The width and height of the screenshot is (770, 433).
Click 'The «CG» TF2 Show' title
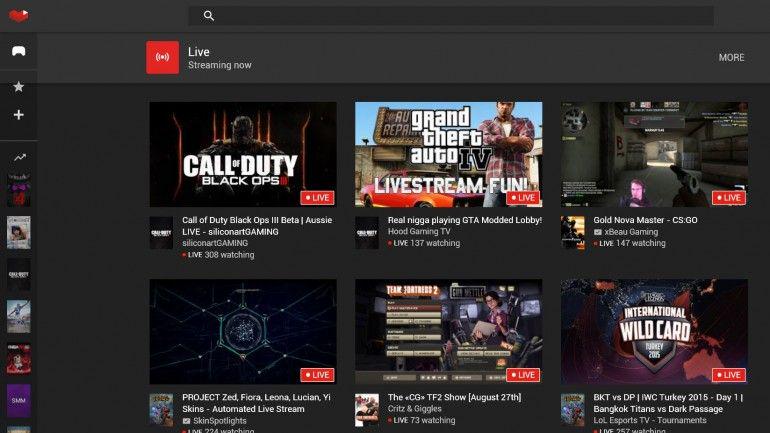point(454,397)
